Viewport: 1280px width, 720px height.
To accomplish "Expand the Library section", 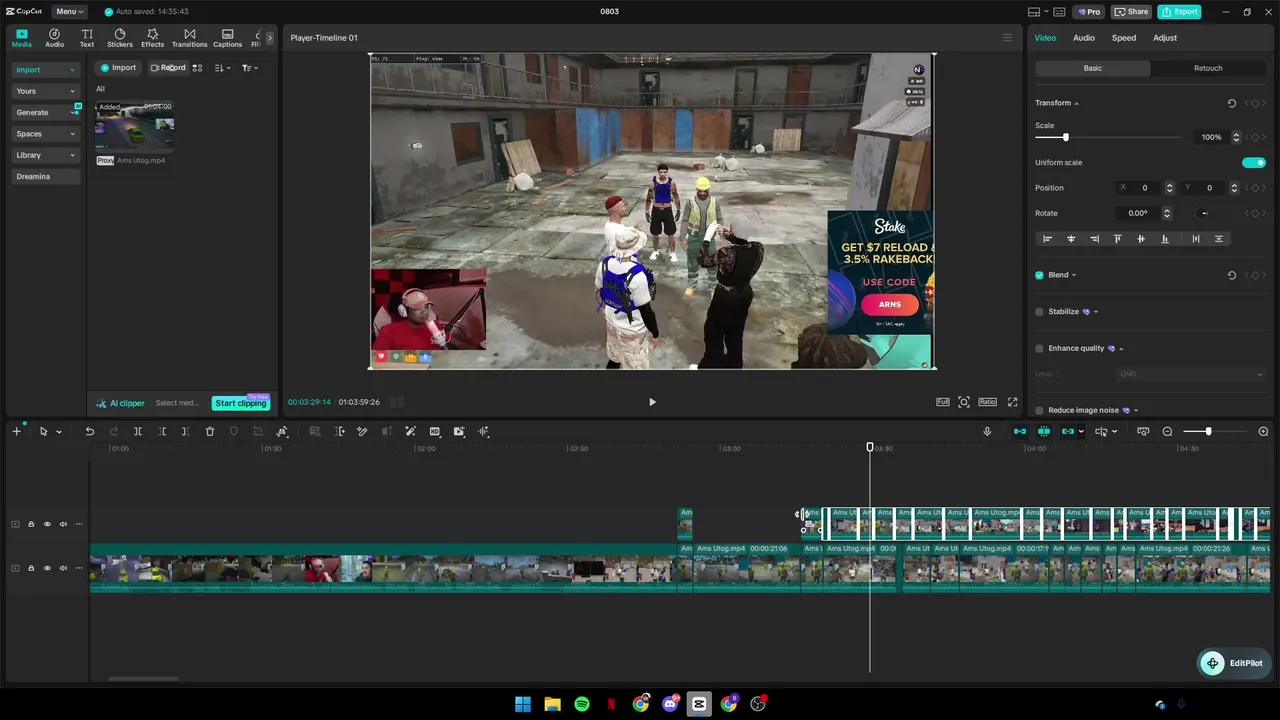I will tap(45, 155).
